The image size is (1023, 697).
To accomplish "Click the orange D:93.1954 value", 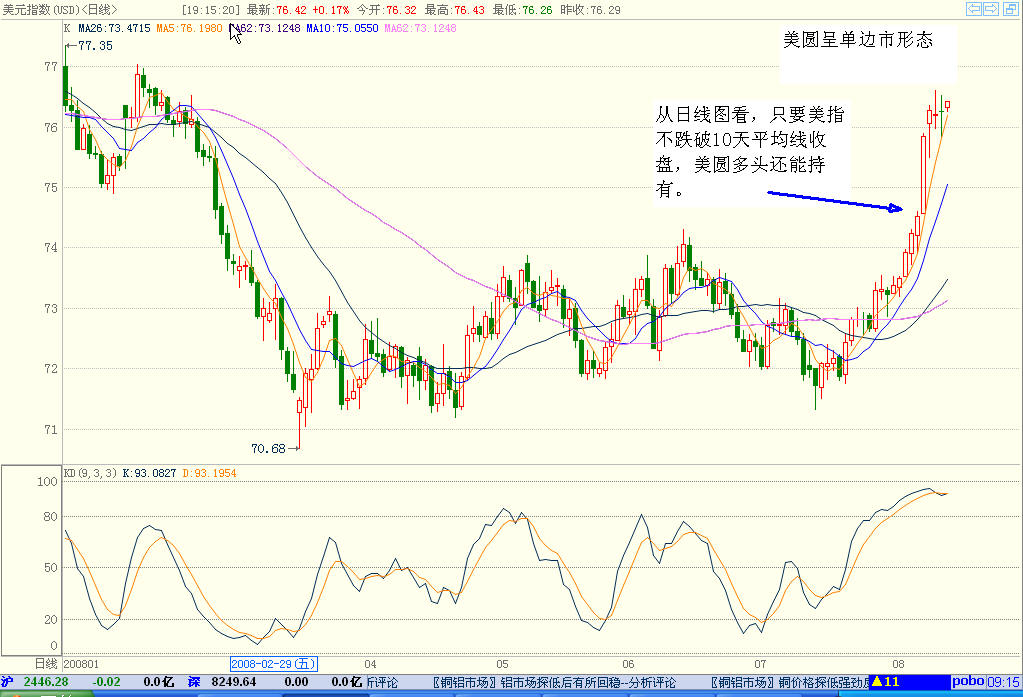I will [x=209, y=473].
